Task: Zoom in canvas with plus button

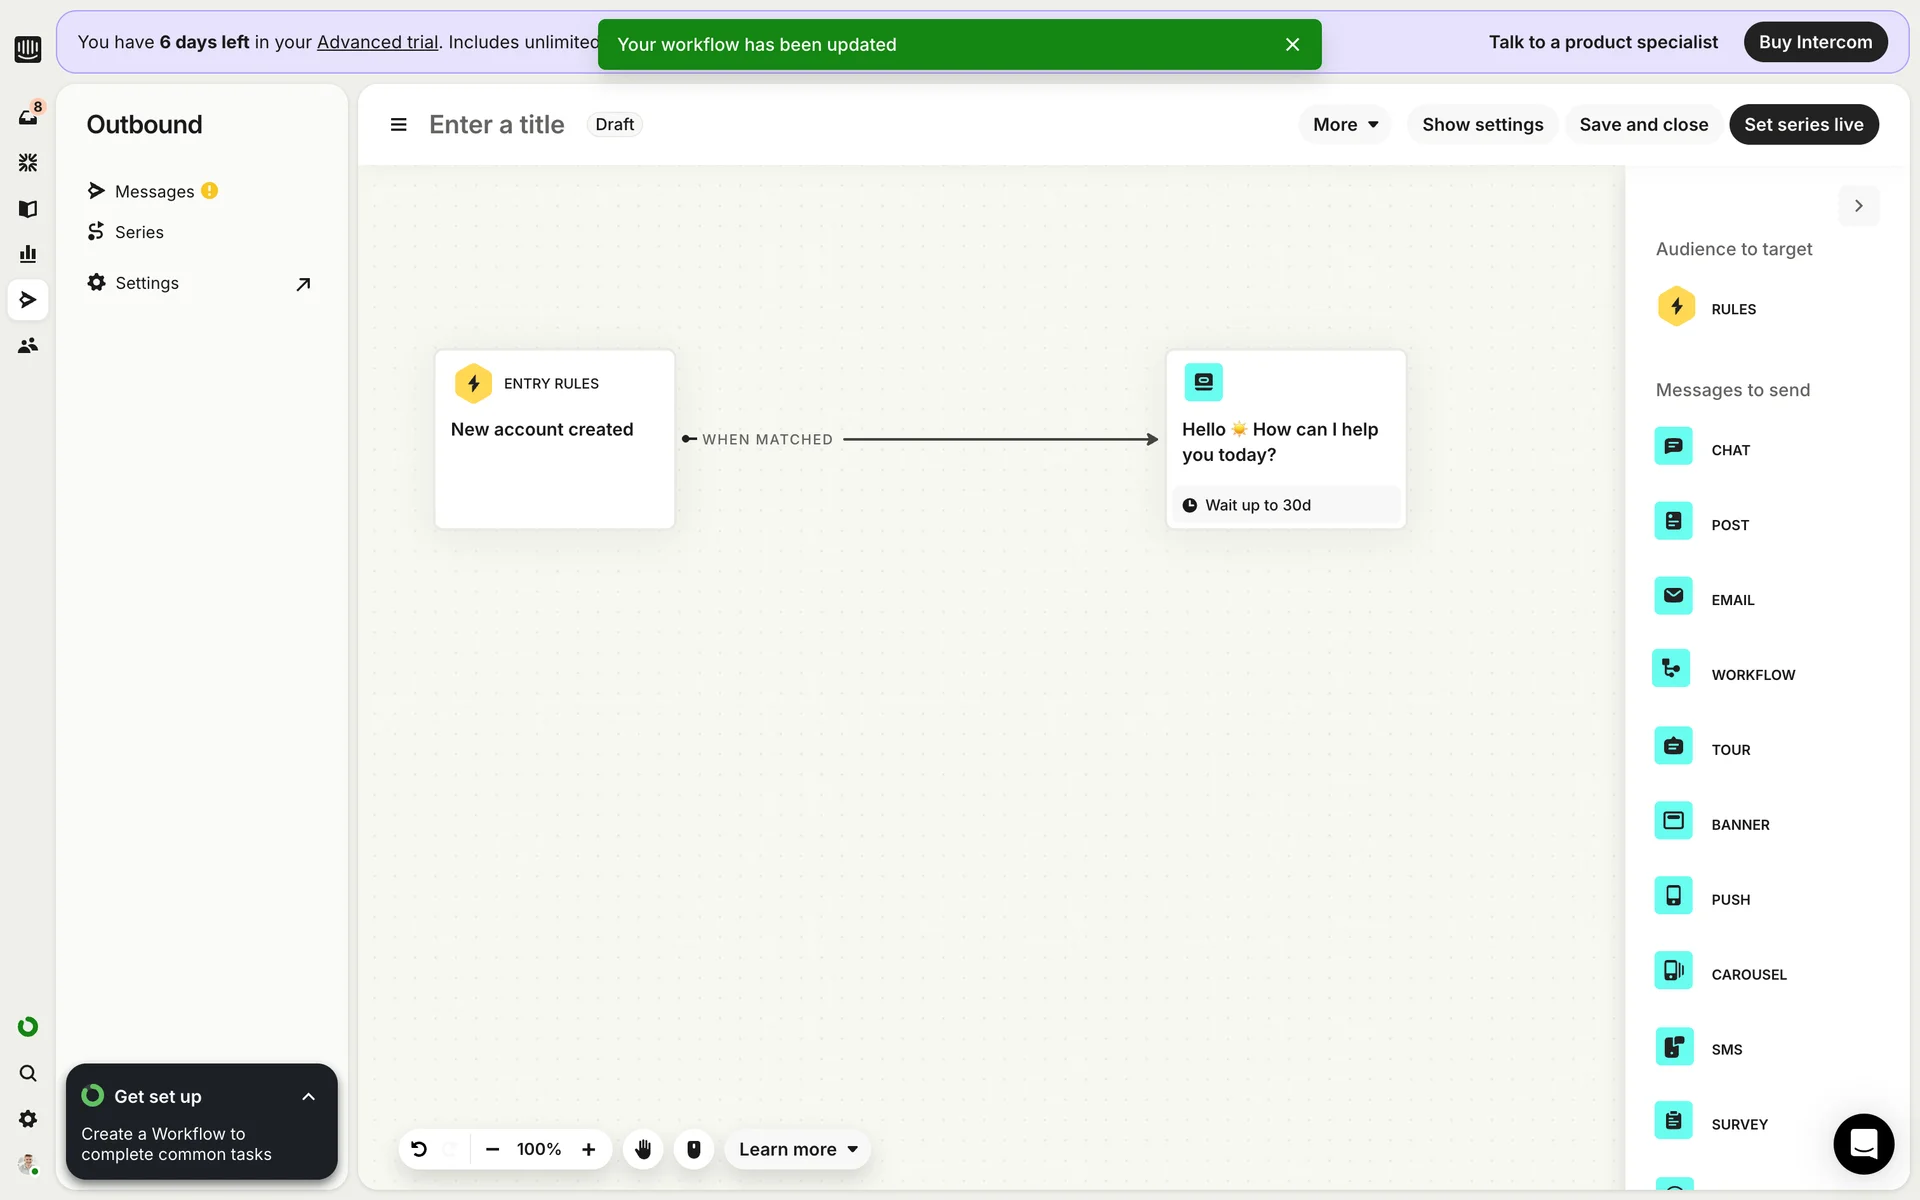Action: (589, 1149)
